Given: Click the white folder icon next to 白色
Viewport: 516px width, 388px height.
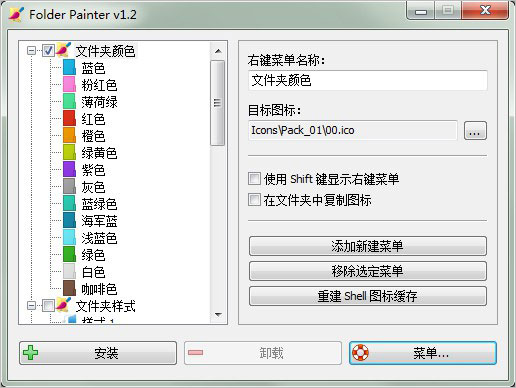Looking at the screenshot, I should (69, 271).
